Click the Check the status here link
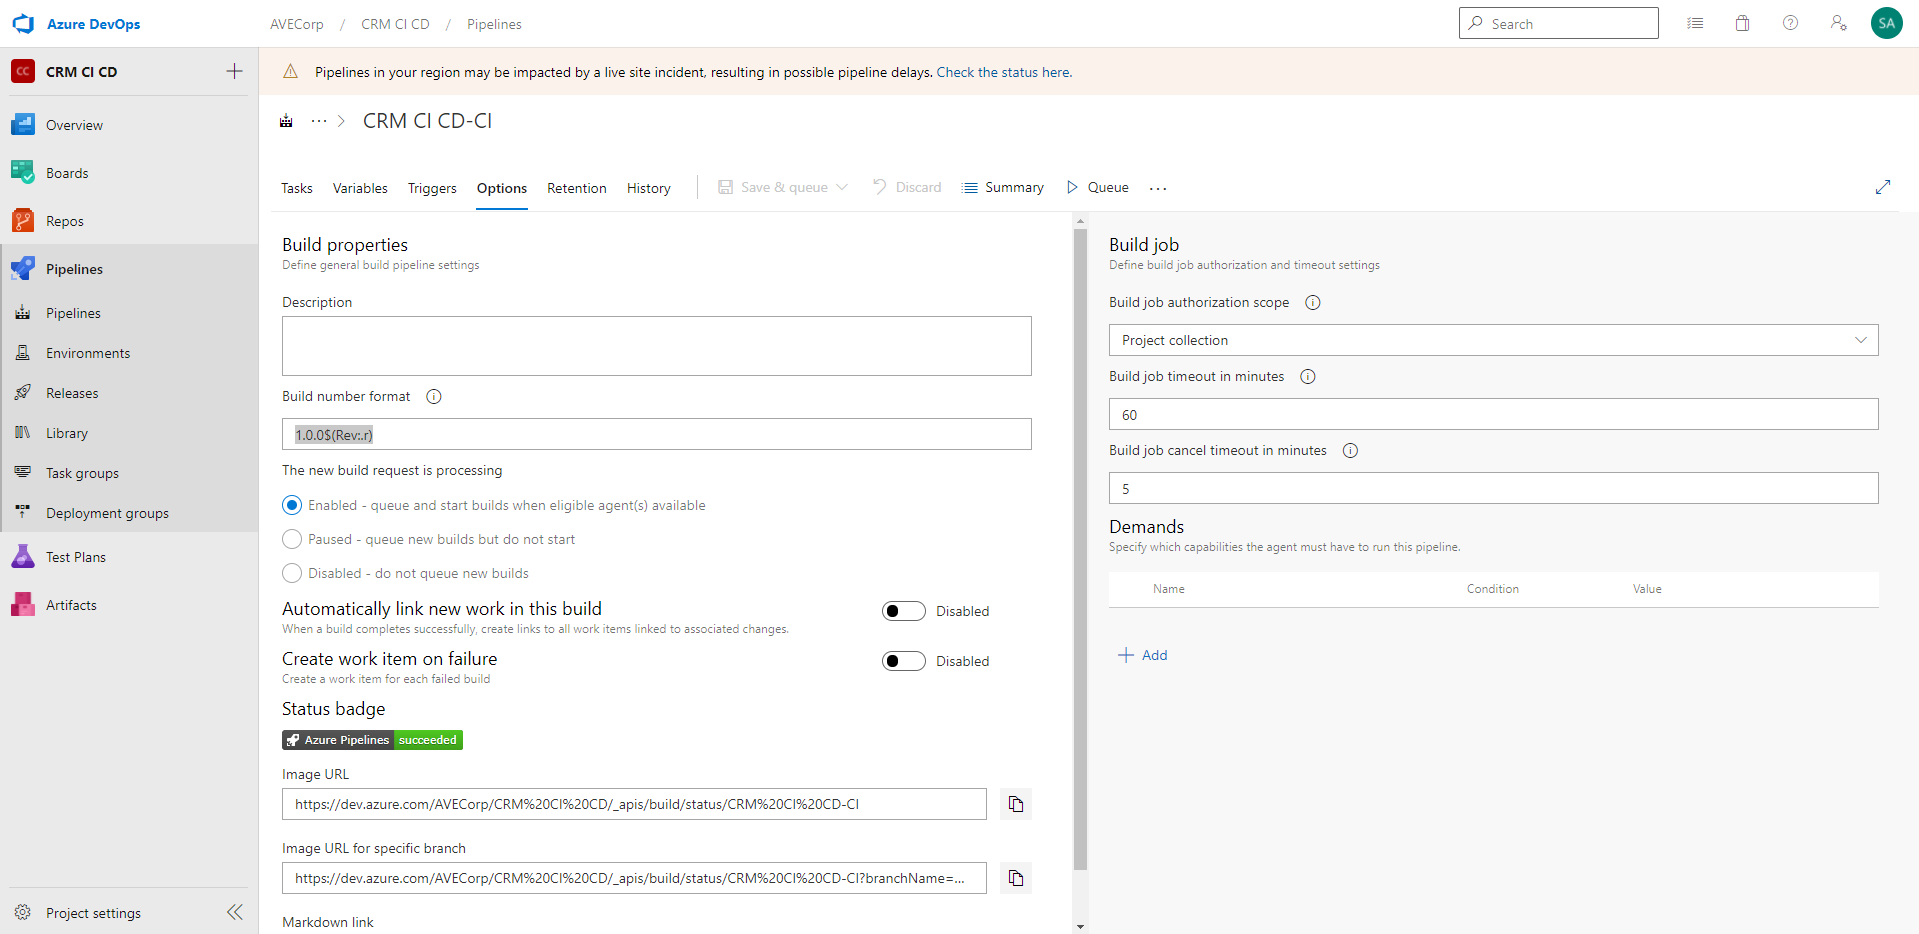 point(1003,72)
